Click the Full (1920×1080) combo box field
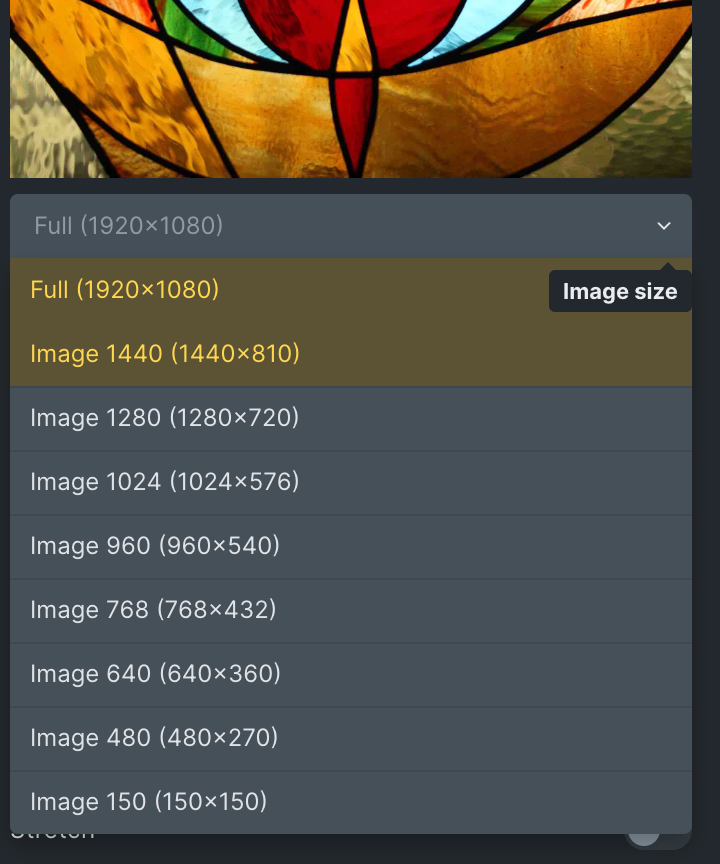720x864 pixels. tap(351, 226)
